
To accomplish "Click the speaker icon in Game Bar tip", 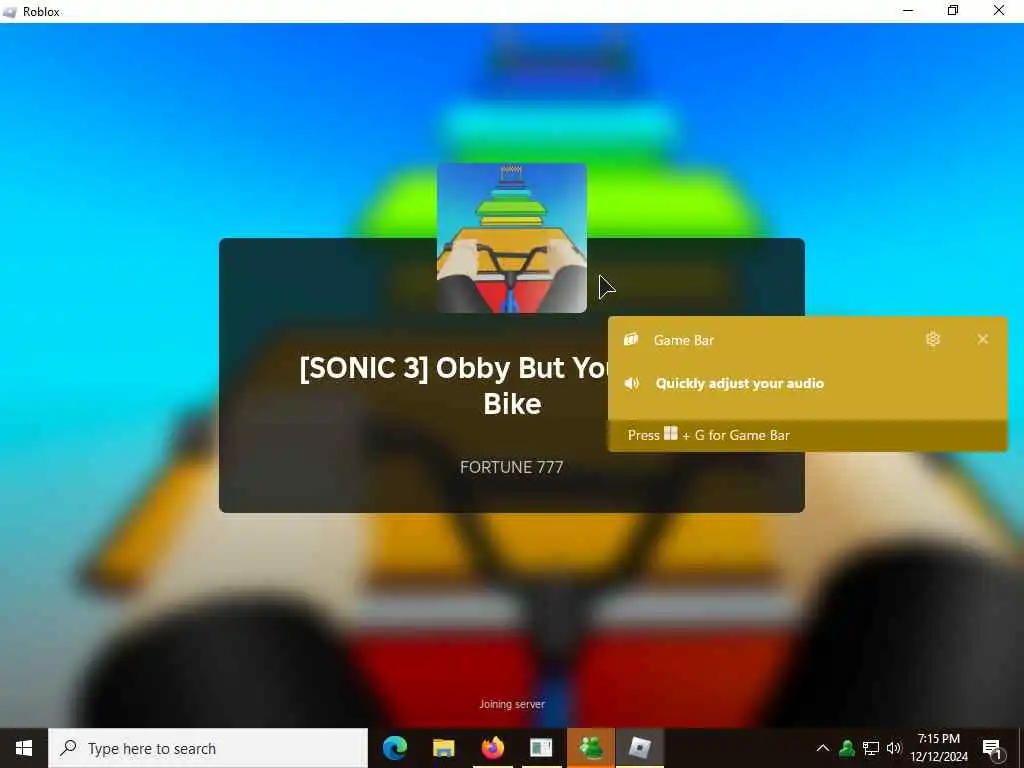I will (632, 383).
